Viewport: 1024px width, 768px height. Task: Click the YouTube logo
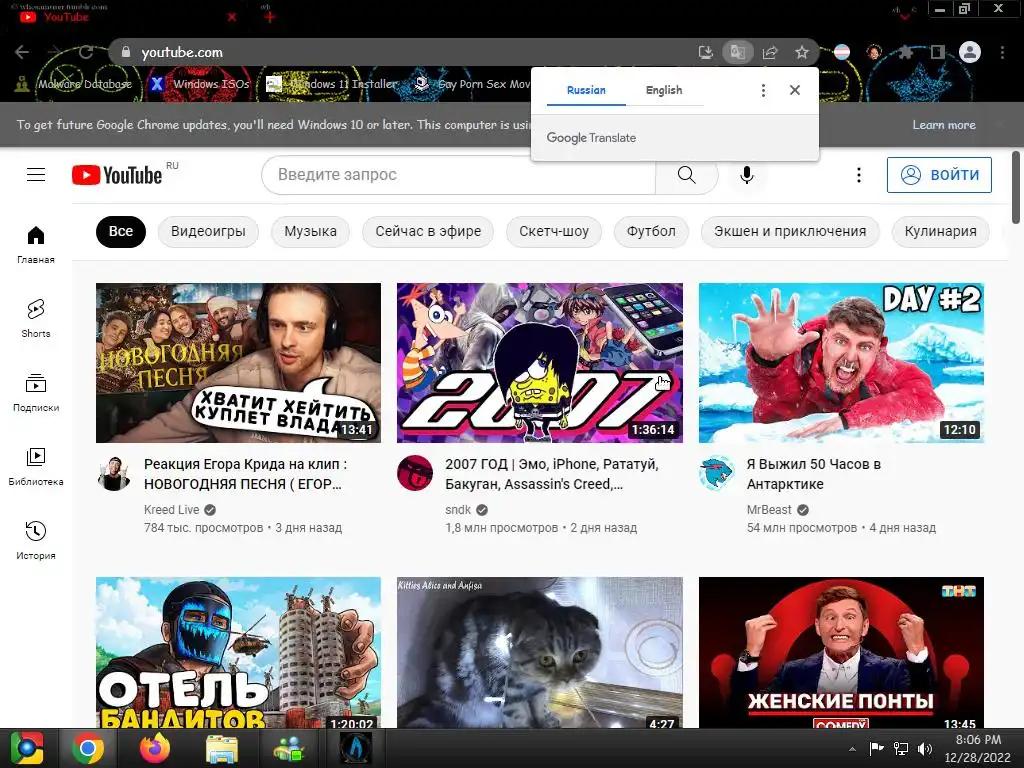tap(117, 175)
